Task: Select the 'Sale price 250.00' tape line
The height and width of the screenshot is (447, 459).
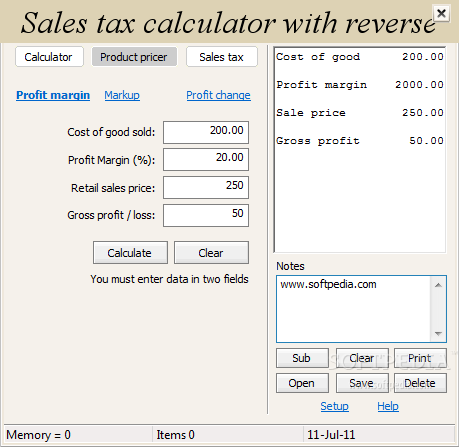Action: 360,113
